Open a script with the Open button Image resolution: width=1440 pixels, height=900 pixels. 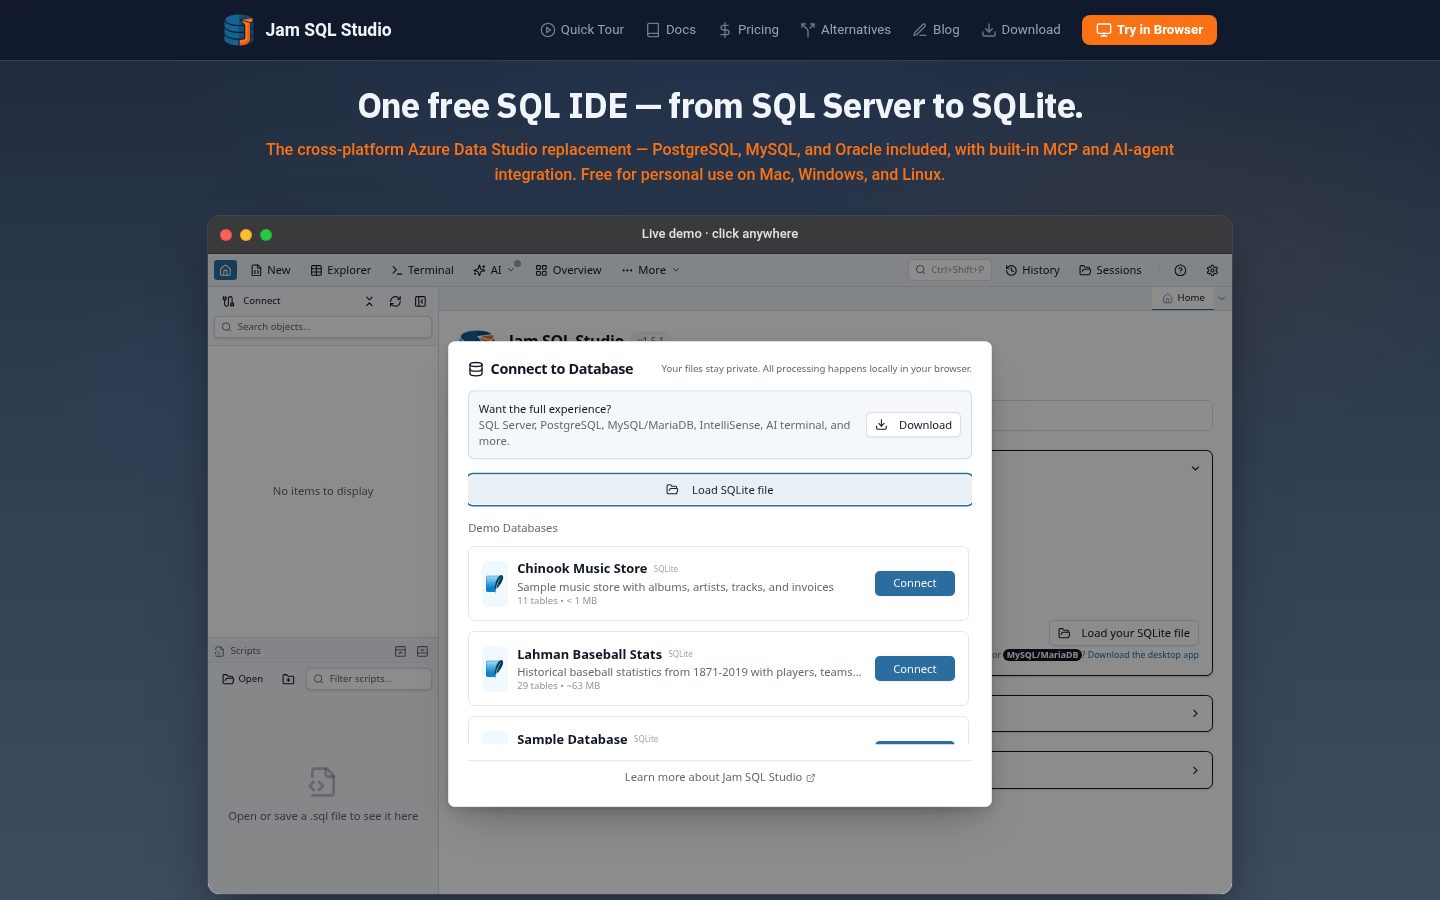pyautogui.click(x=242, y=679)
